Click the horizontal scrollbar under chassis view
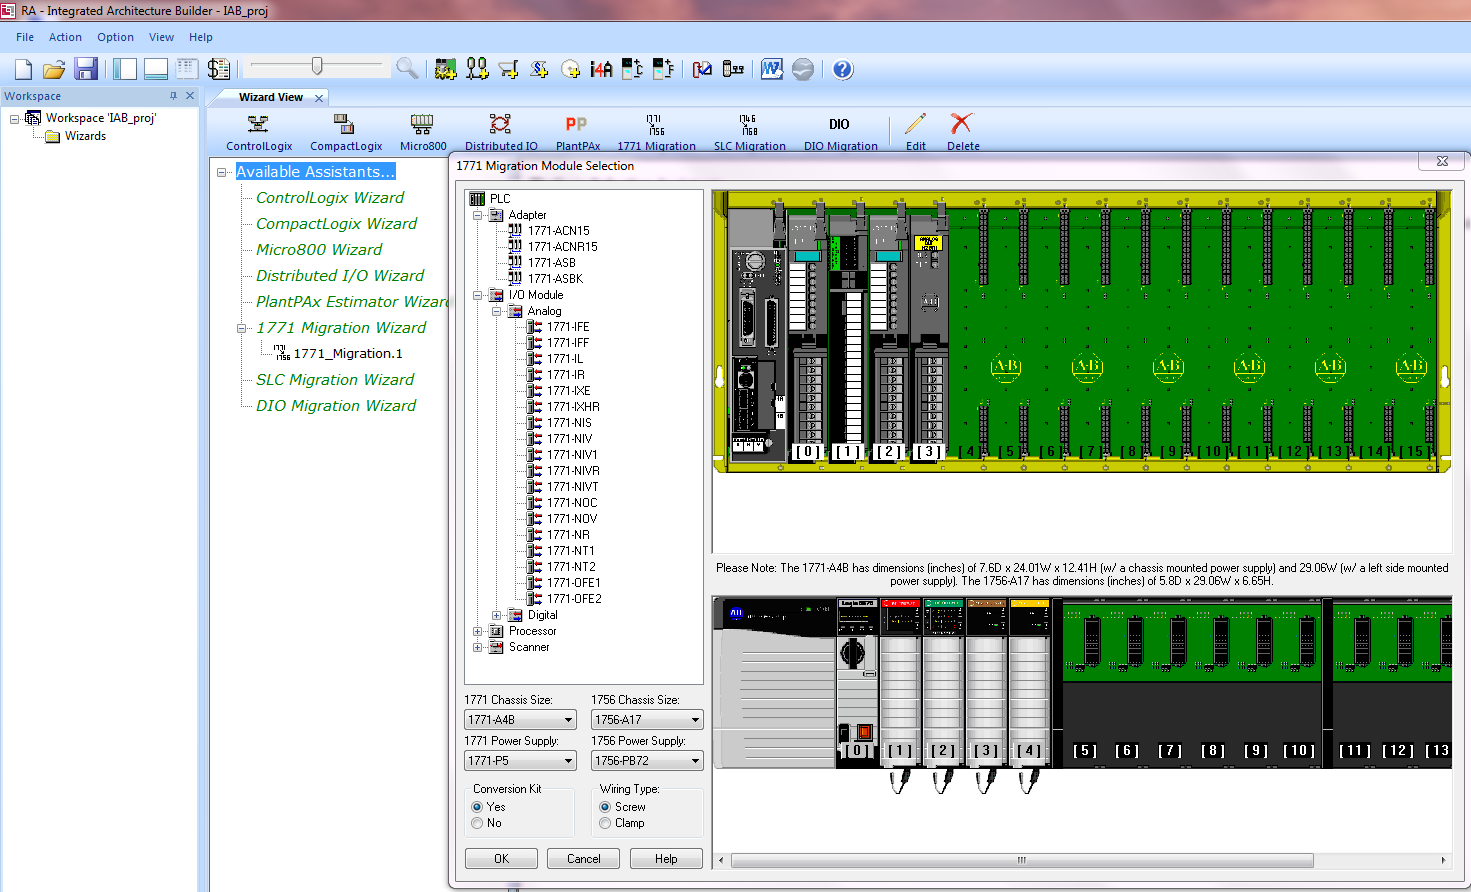Screen dimensions: 1471x892 1022,860
